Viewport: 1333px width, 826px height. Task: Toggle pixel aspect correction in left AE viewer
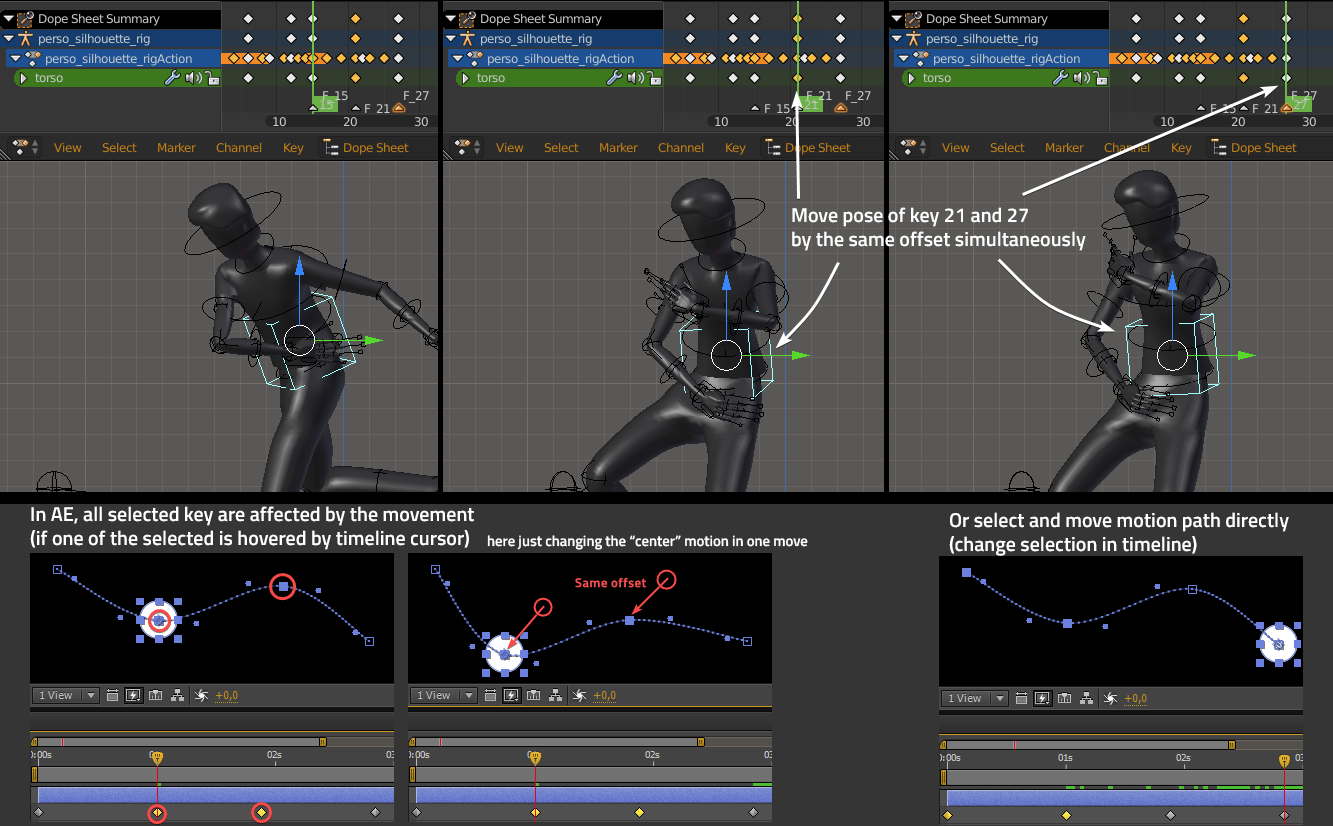[x=113, y=696]
